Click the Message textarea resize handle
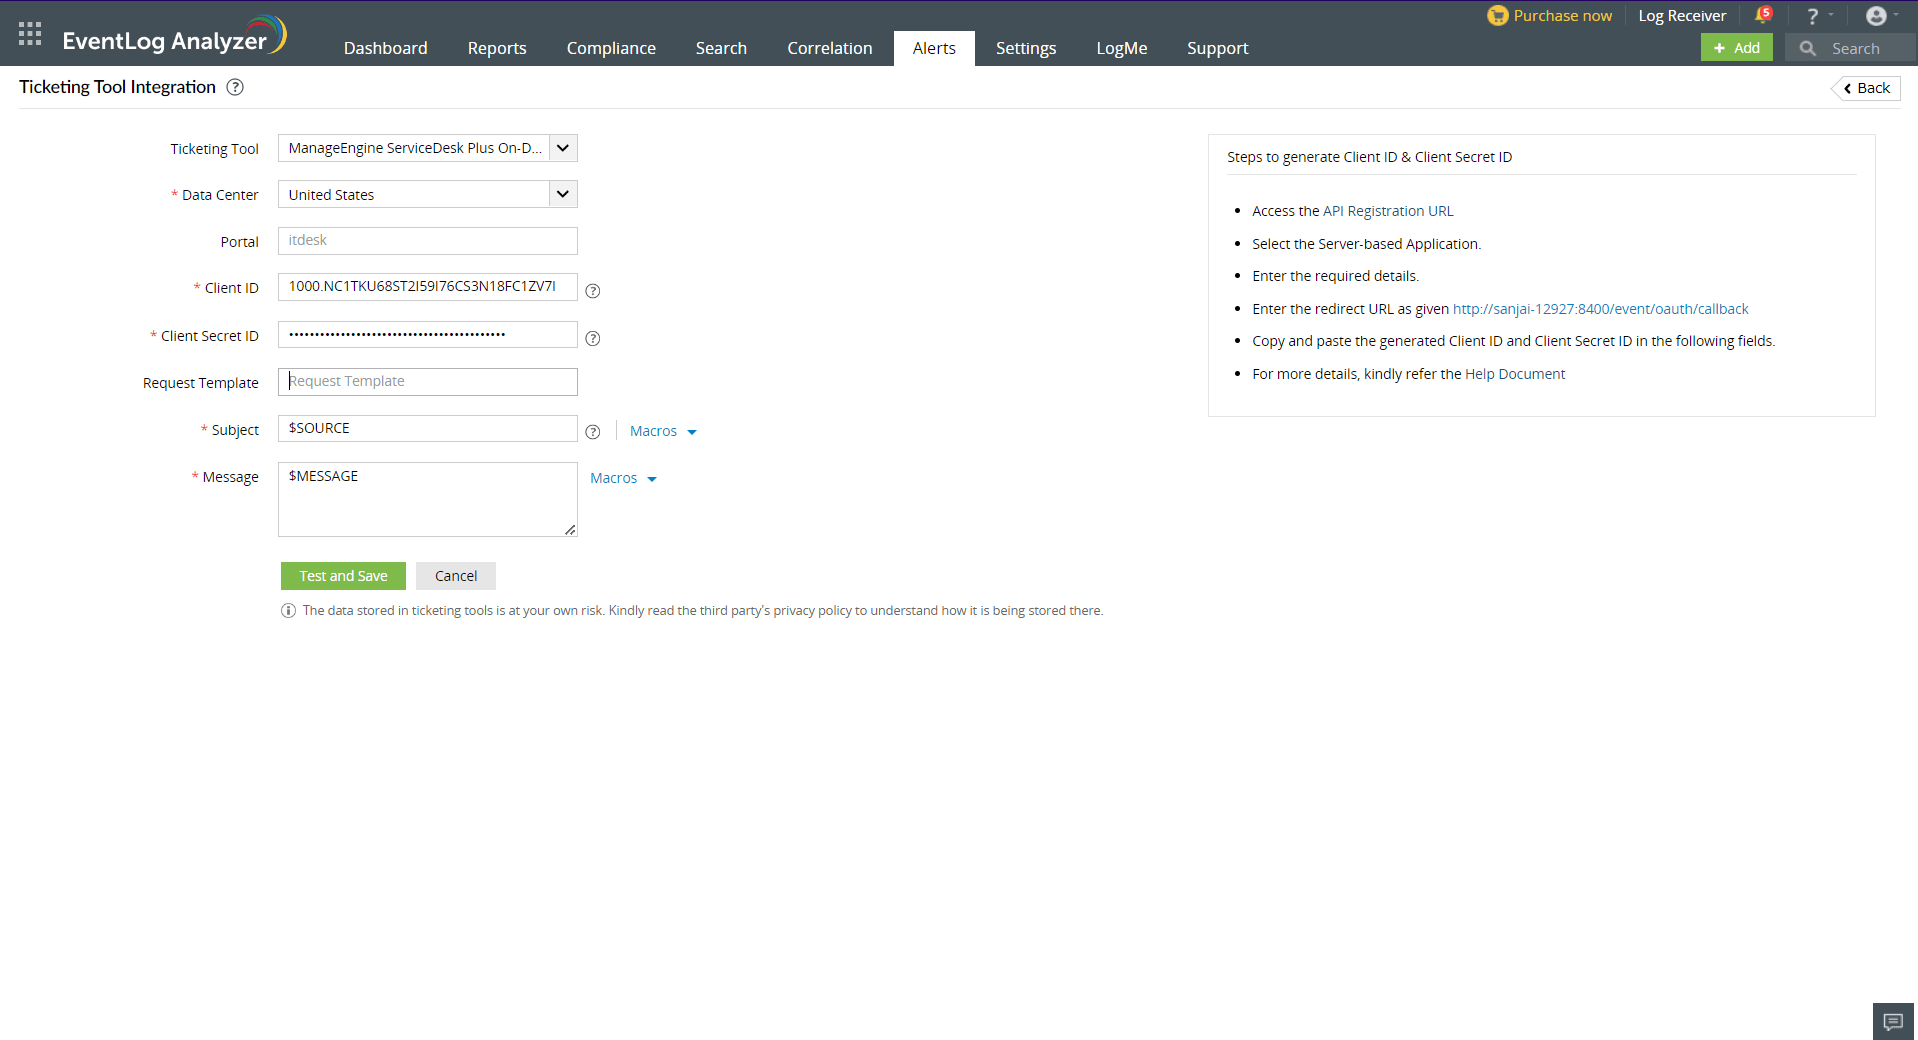 570,530
